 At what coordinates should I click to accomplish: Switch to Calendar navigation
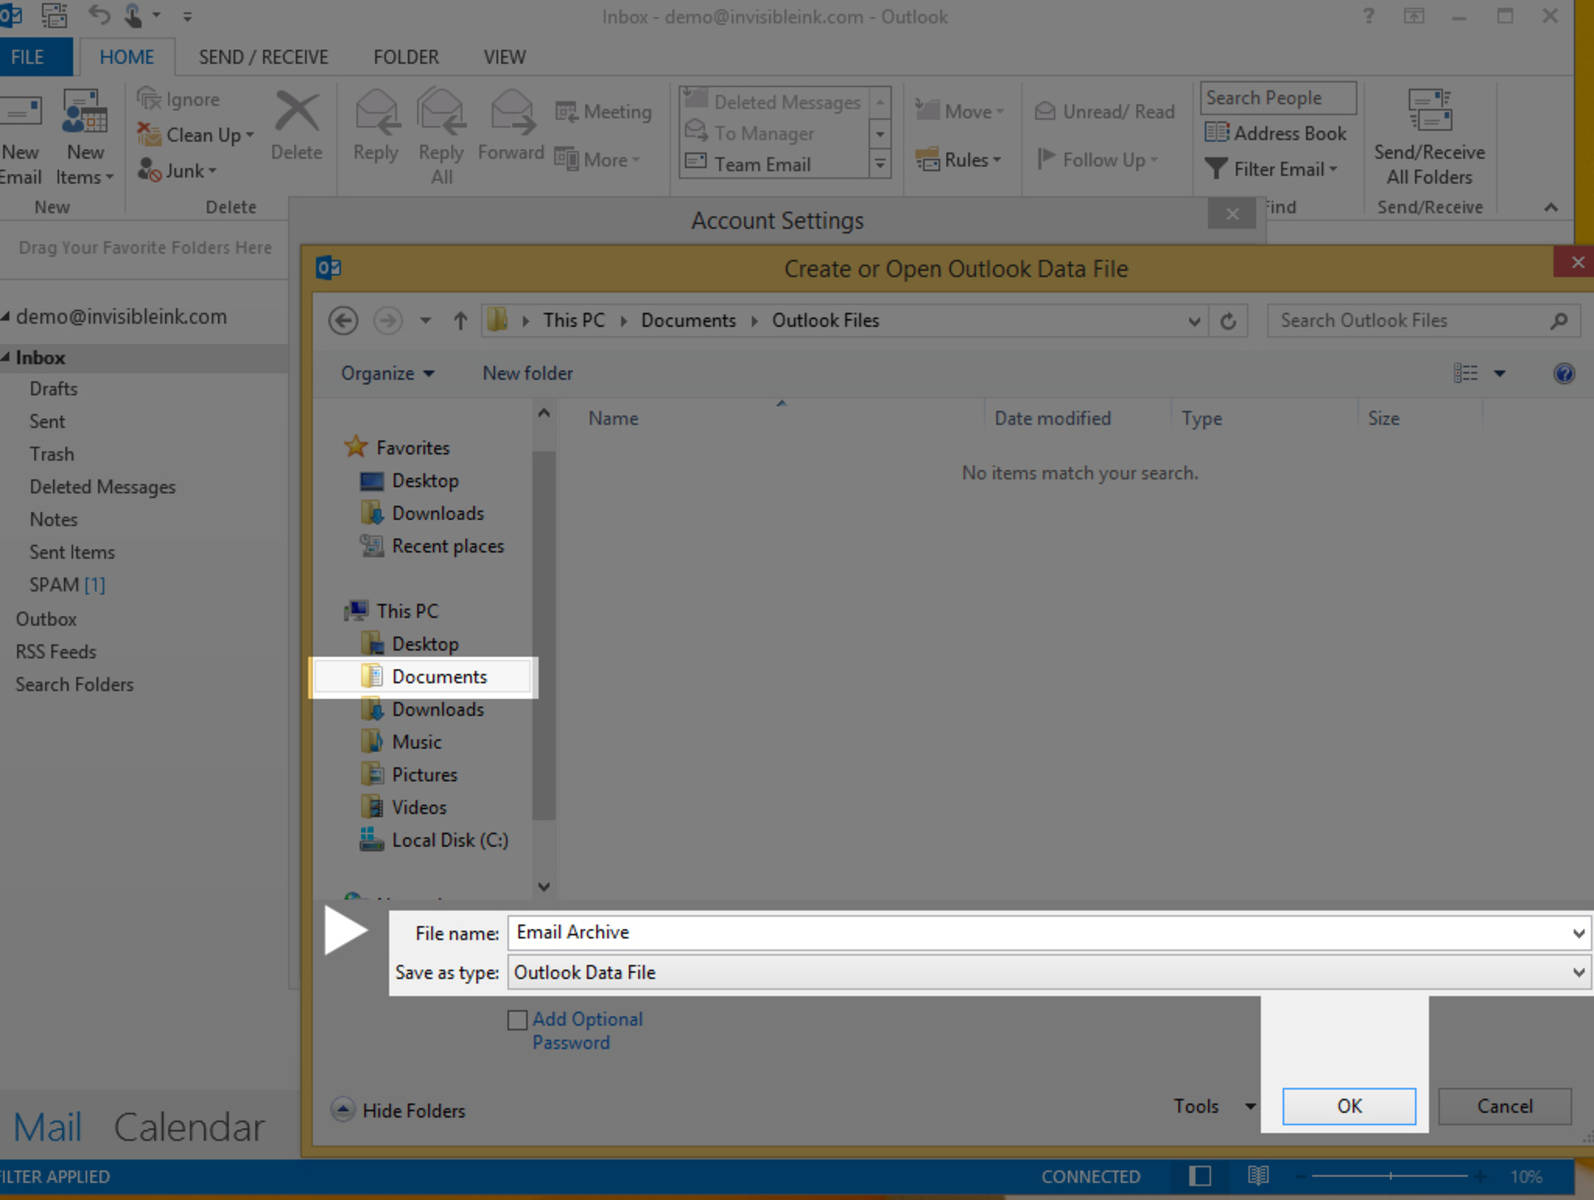pyautogui.click(x=189, y=1127)
